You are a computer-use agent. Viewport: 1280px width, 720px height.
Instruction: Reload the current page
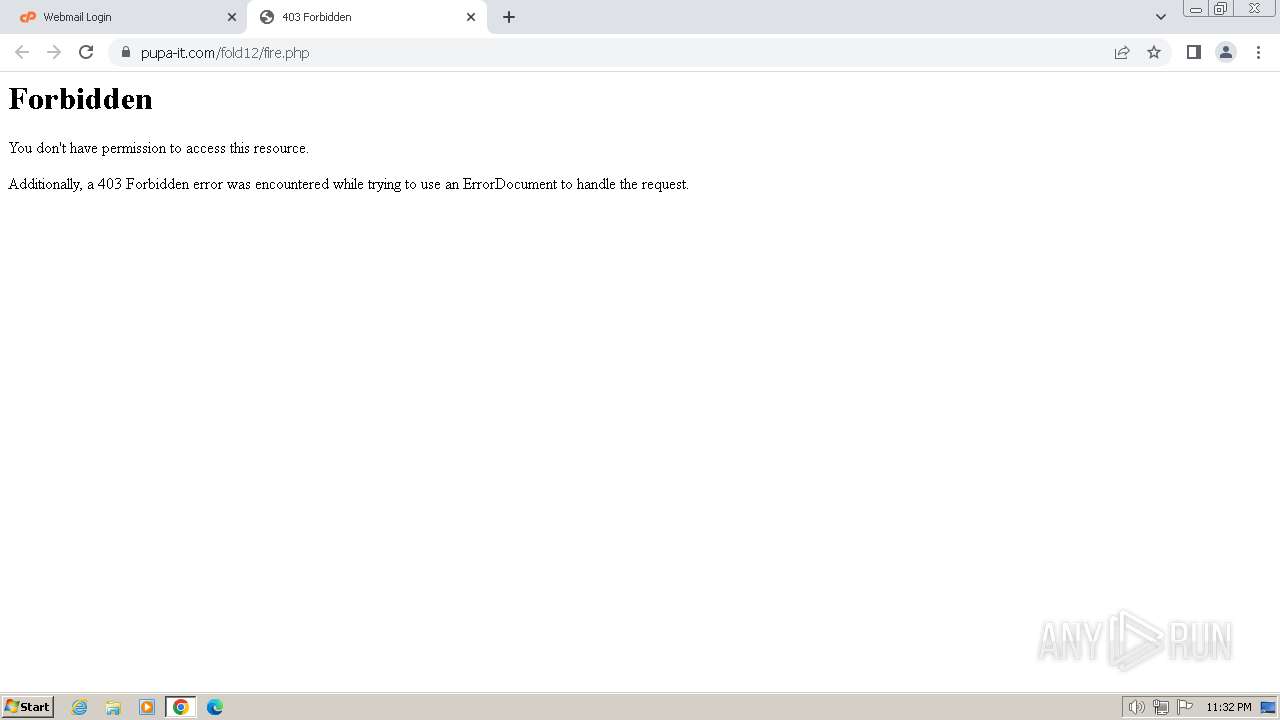click(86, 52)
